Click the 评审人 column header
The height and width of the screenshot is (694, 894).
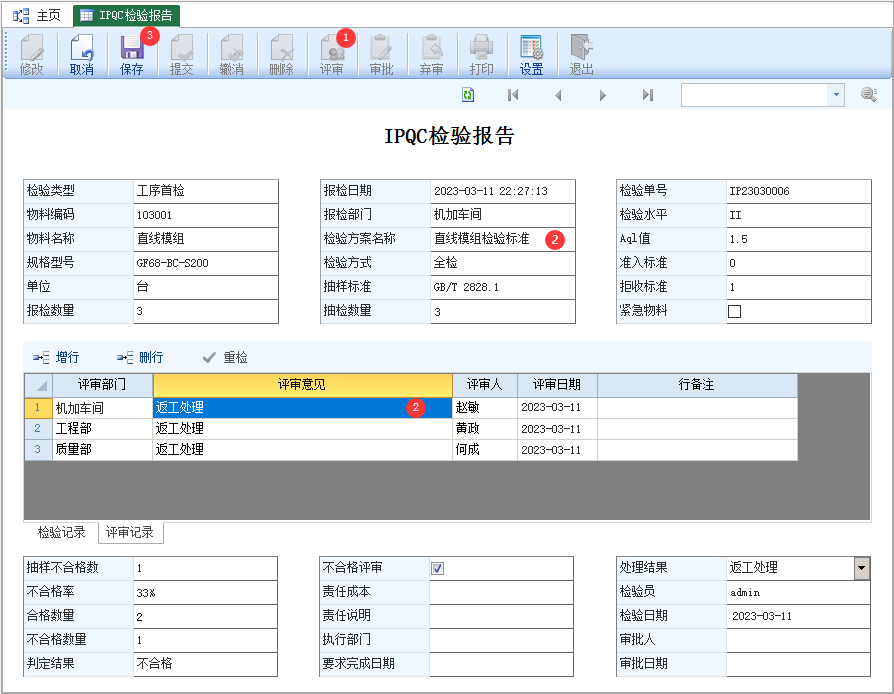(x=485, y=385)
